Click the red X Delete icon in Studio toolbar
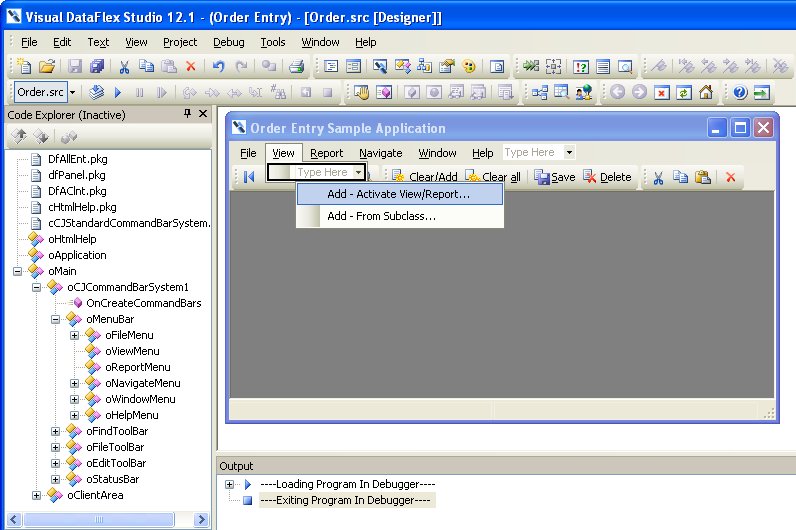This screenshot has width=796, height=530. [191, 66]
